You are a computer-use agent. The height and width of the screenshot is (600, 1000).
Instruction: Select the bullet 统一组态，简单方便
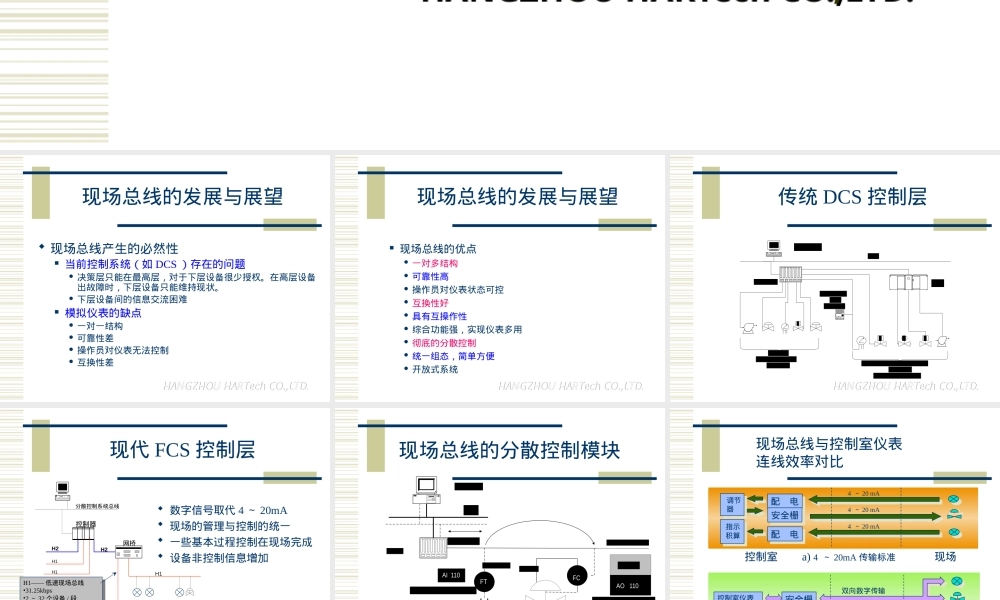point(453,356)
